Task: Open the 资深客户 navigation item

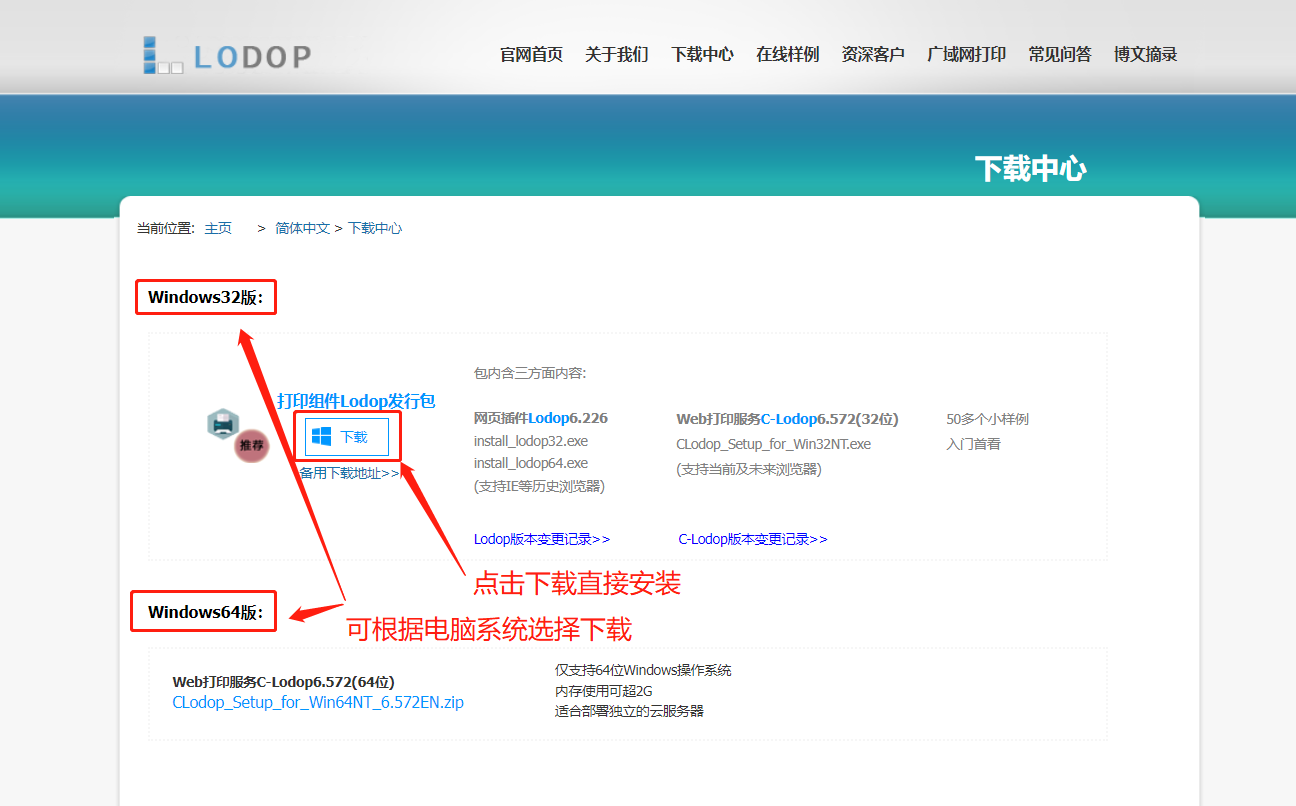Action: pos(873,55)
